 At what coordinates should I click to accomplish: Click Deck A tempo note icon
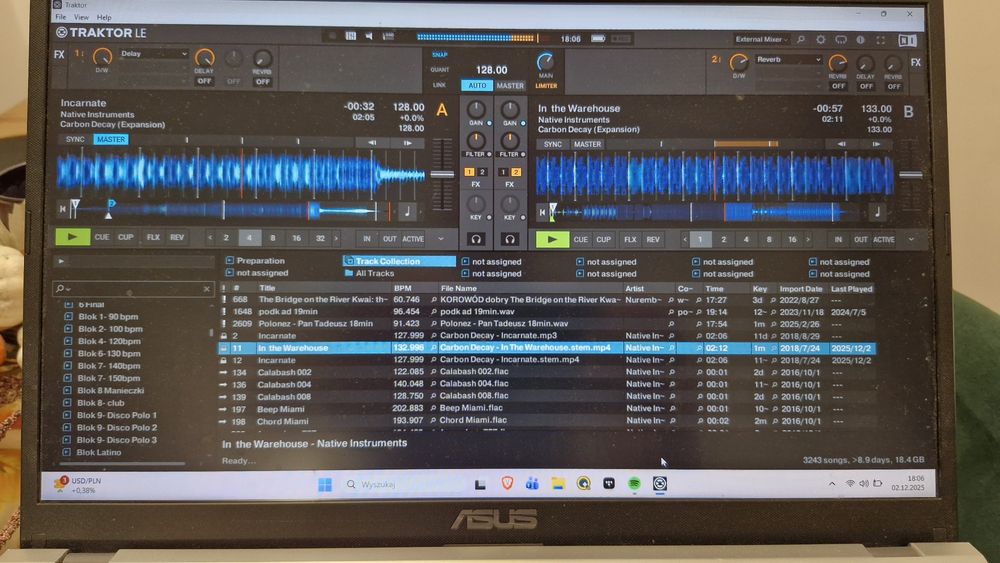tap(408, 210)
